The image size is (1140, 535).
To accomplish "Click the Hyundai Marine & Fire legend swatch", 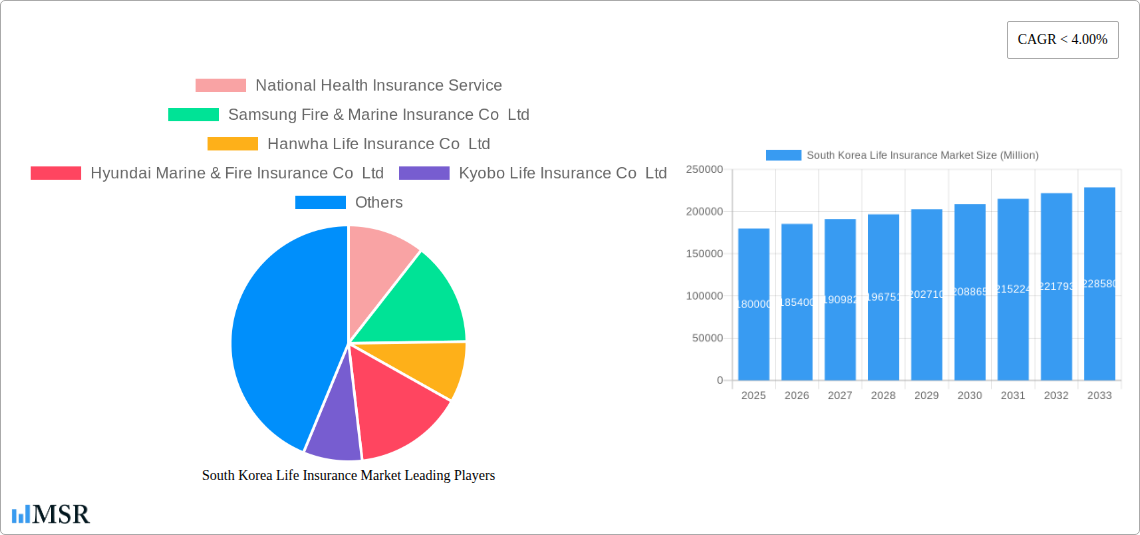I will tap(56, 173).
